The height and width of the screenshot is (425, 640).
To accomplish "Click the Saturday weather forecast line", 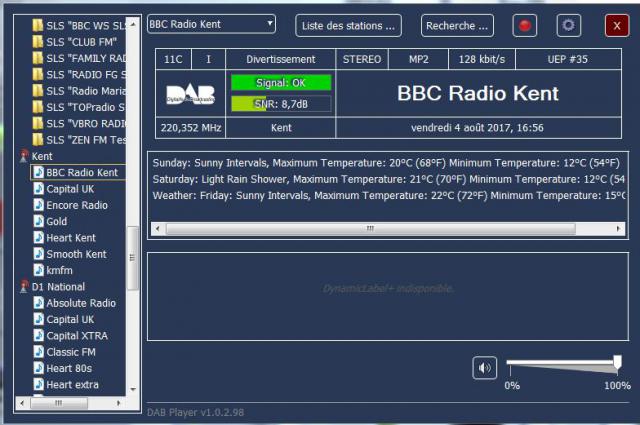I will 389,179.
